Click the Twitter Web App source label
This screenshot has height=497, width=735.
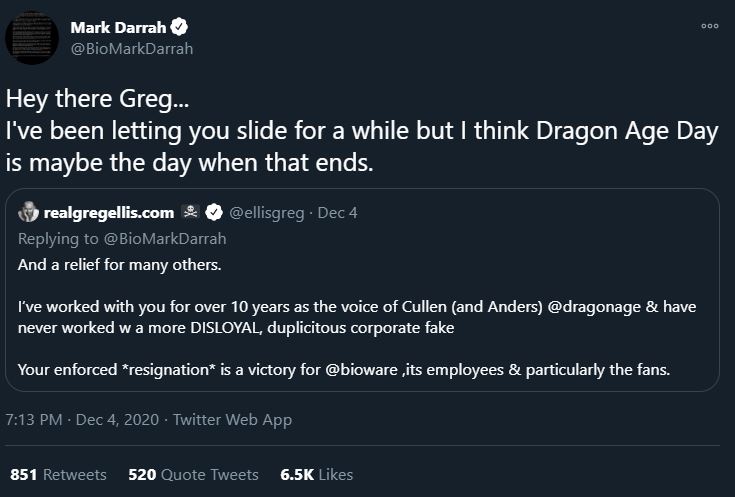pyautogui.click(x=233, y=420)
